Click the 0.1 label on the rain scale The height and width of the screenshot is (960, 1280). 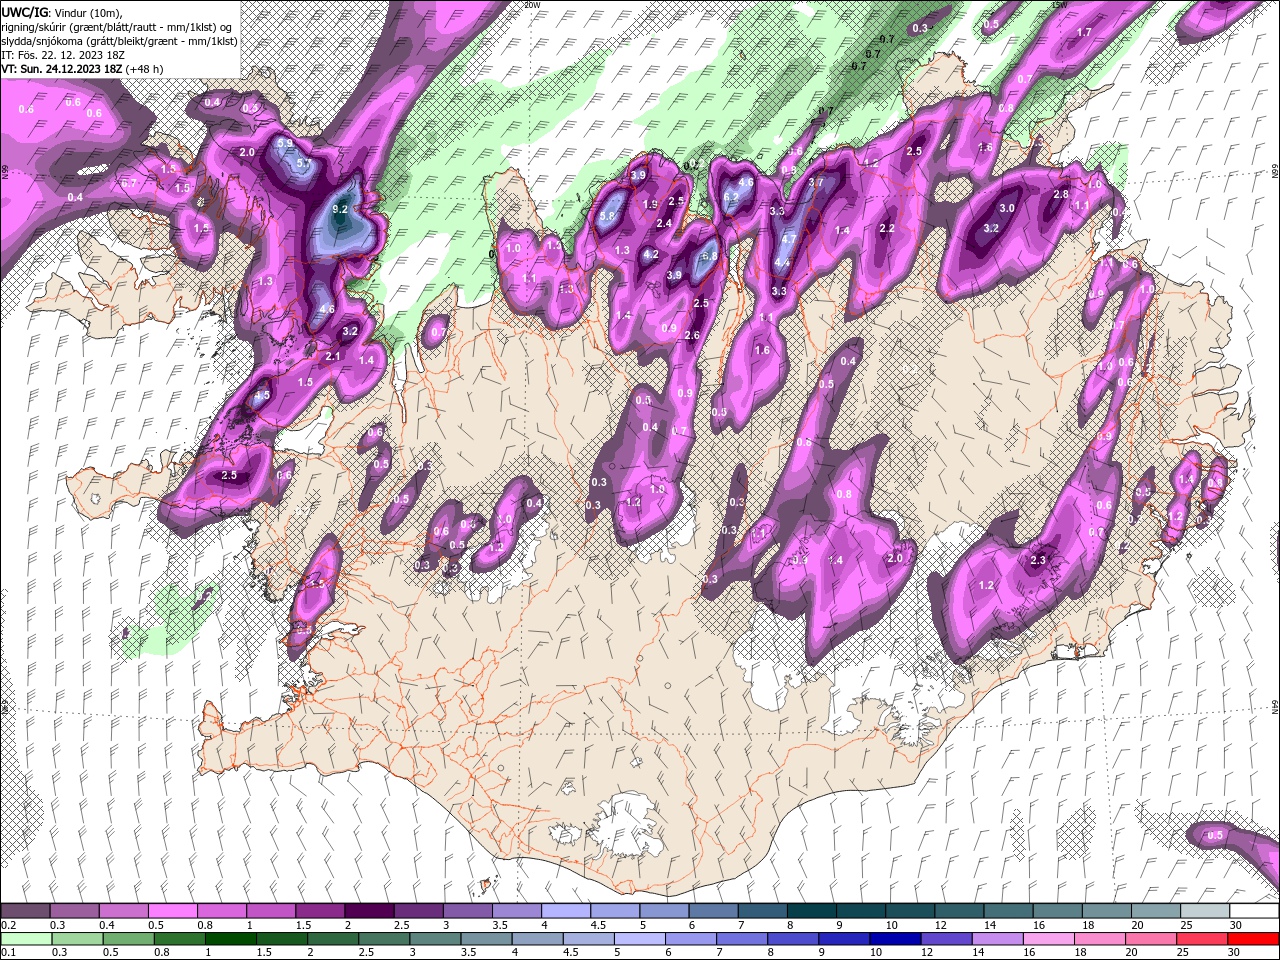pyautogui.click(x=7, y=953)
